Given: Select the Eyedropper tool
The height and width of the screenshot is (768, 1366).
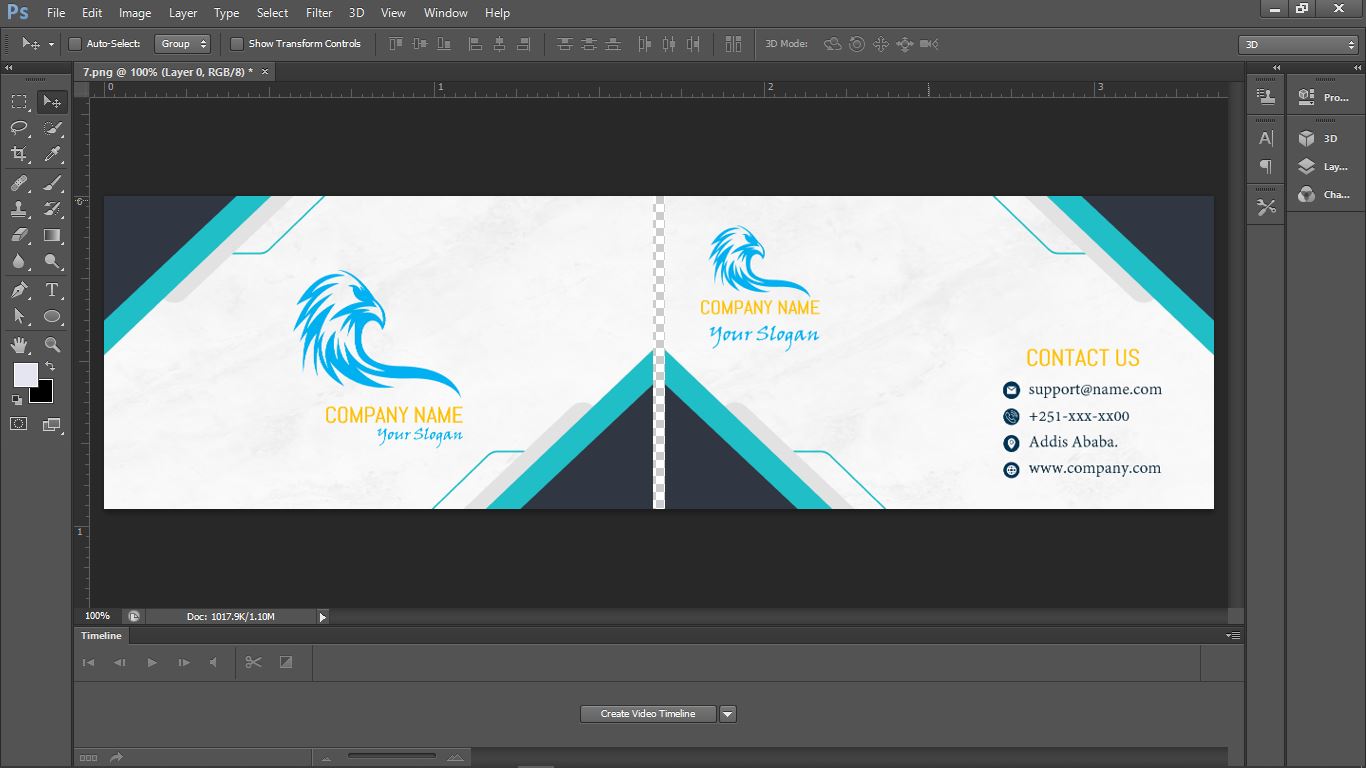Looking at the screenshot, I should point(52,154).
